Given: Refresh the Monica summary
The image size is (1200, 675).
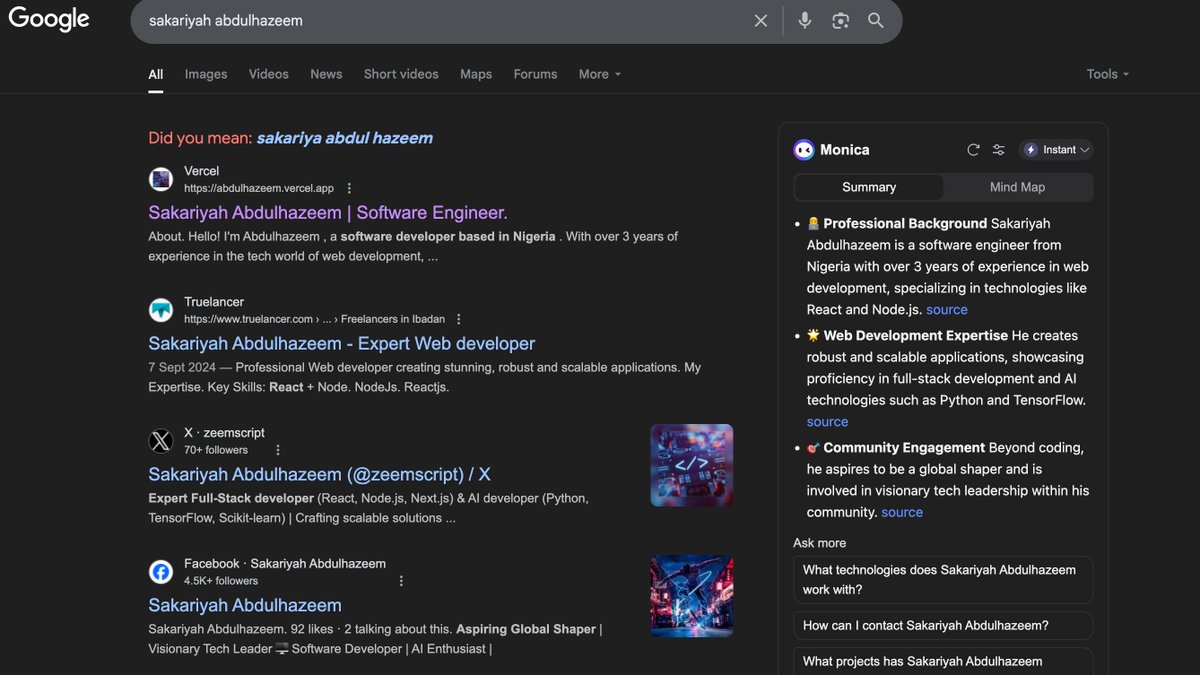Looking at the screenshot, I should [973, 150].
